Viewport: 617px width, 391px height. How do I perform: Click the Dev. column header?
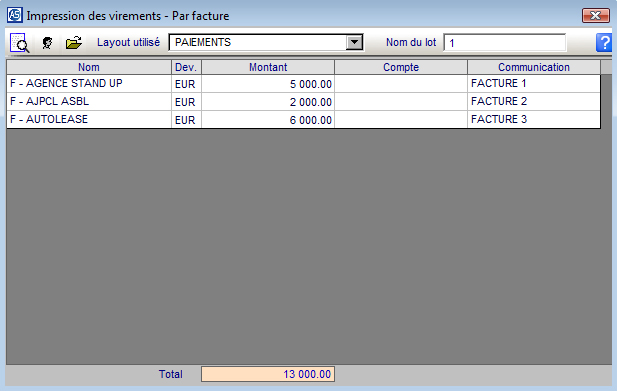coord(186,67)
